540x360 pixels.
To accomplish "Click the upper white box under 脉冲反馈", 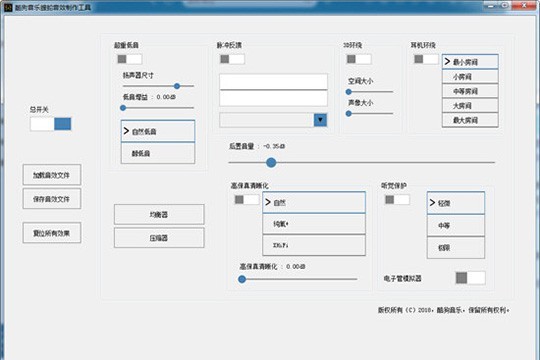I will click(x=273, y=81).
